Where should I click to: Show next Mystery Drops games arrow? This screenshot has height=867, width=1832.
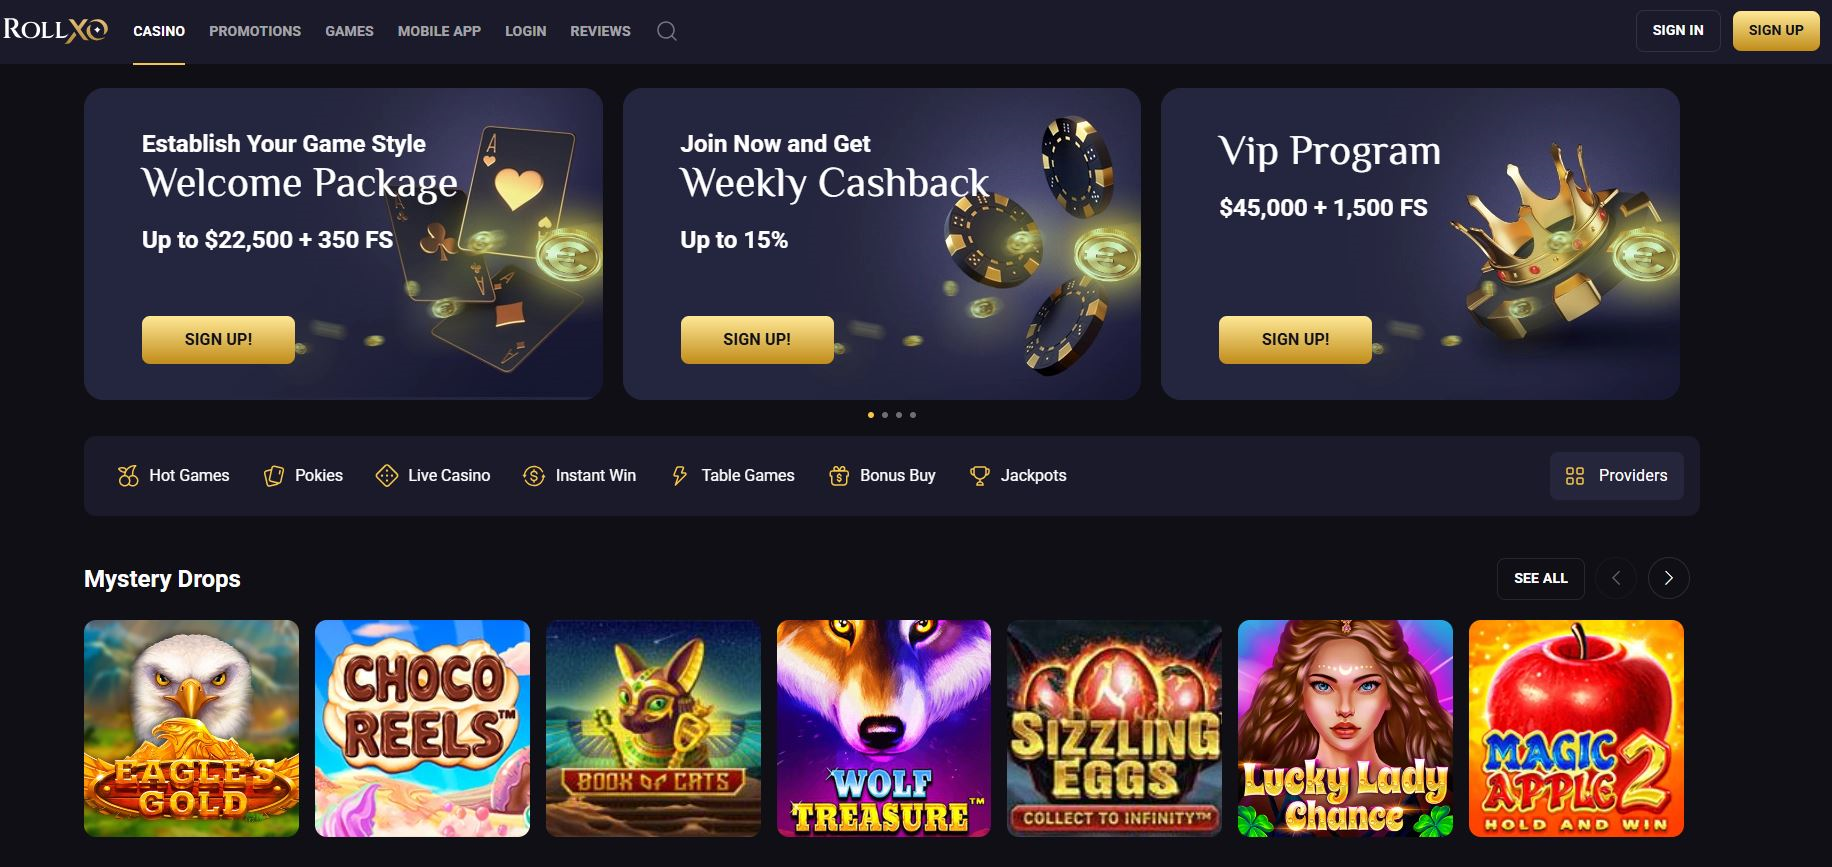pos(1668,578)
